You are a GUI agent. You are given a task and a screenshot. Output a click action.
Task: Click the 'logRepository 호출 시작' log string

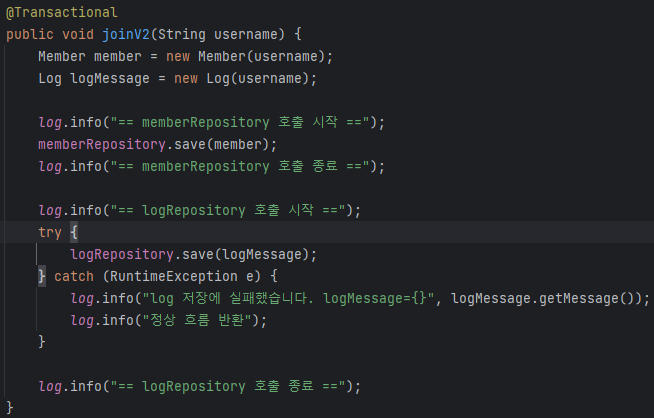(x=228, y=210)
